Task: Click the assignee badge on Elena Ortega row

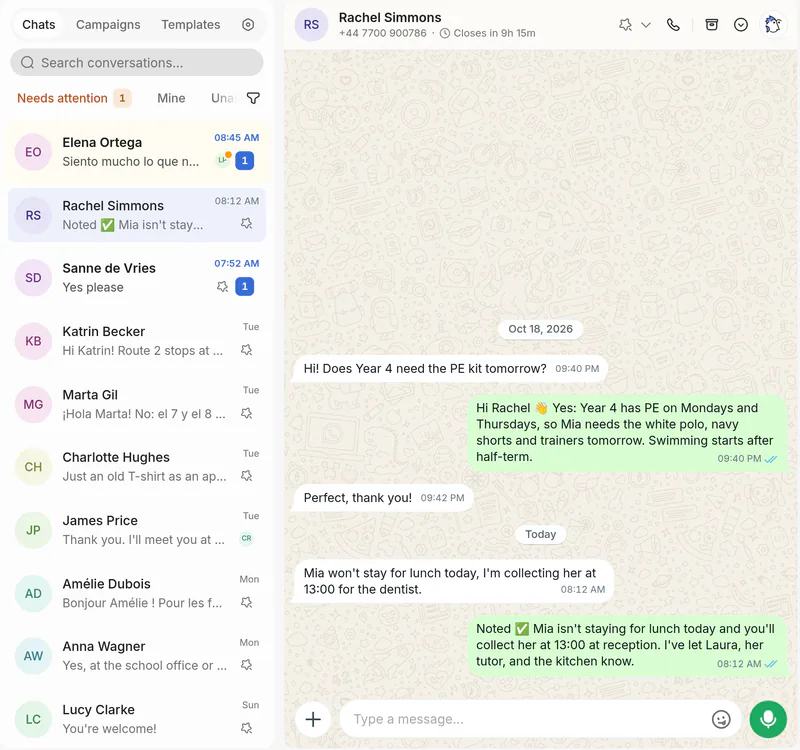Action: pos(223,160)
